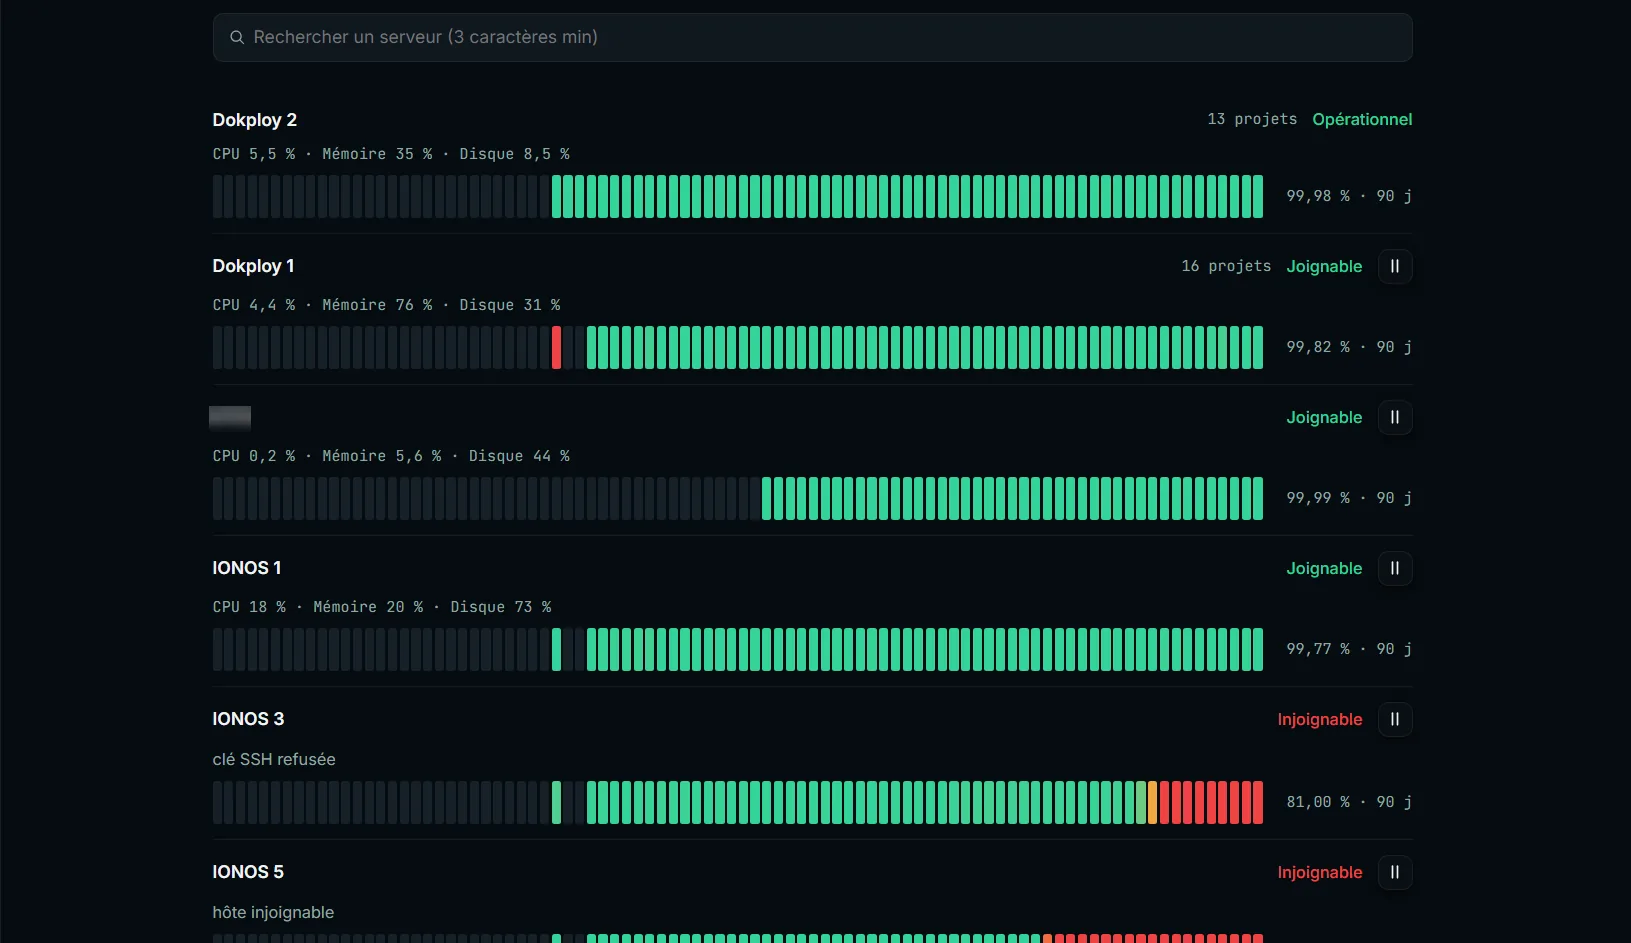Open the Dokploy 1 server title
Screen dimensions: 1631x943
pyautogui.click(x=253, y=266)
